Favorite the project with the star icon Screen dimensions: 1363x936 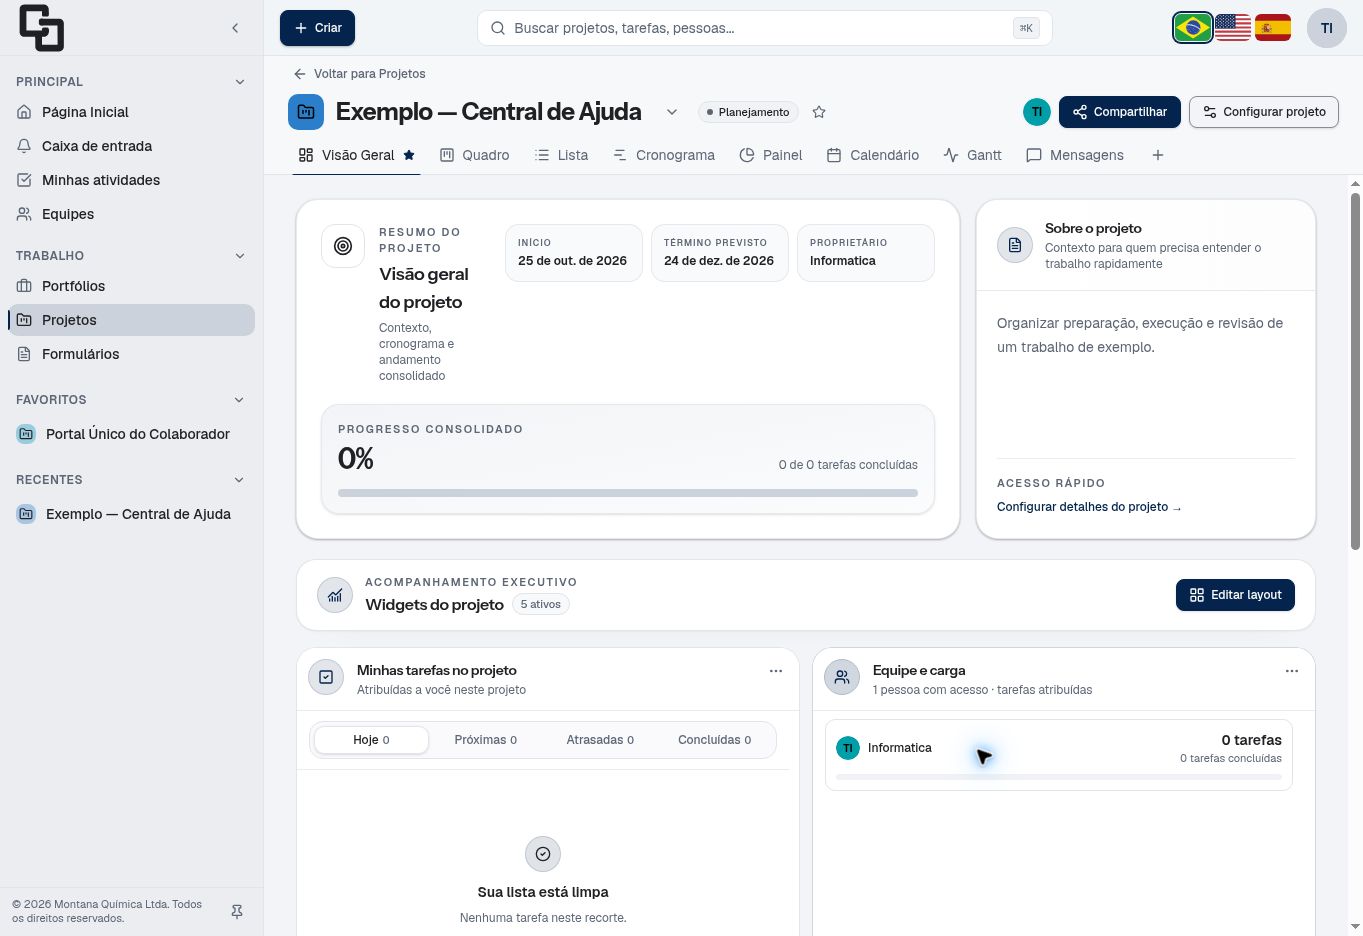pyautogui.click(x=819, y=112)
